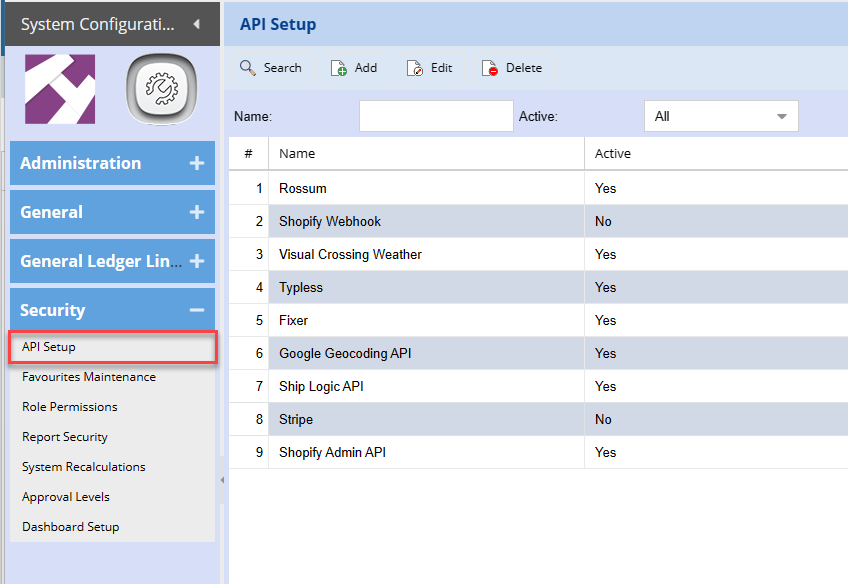Collapse the Security section
This screenshot has height=584, width=848.
point(196,310)
